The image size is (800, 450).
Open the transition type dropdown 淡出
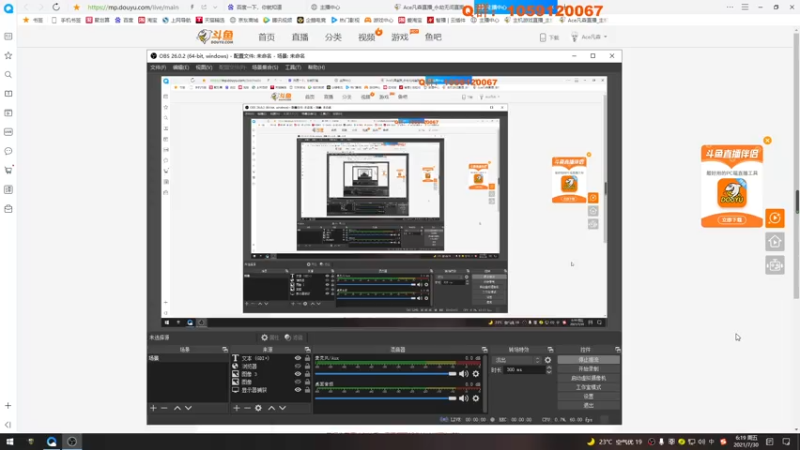coord(517,360)
